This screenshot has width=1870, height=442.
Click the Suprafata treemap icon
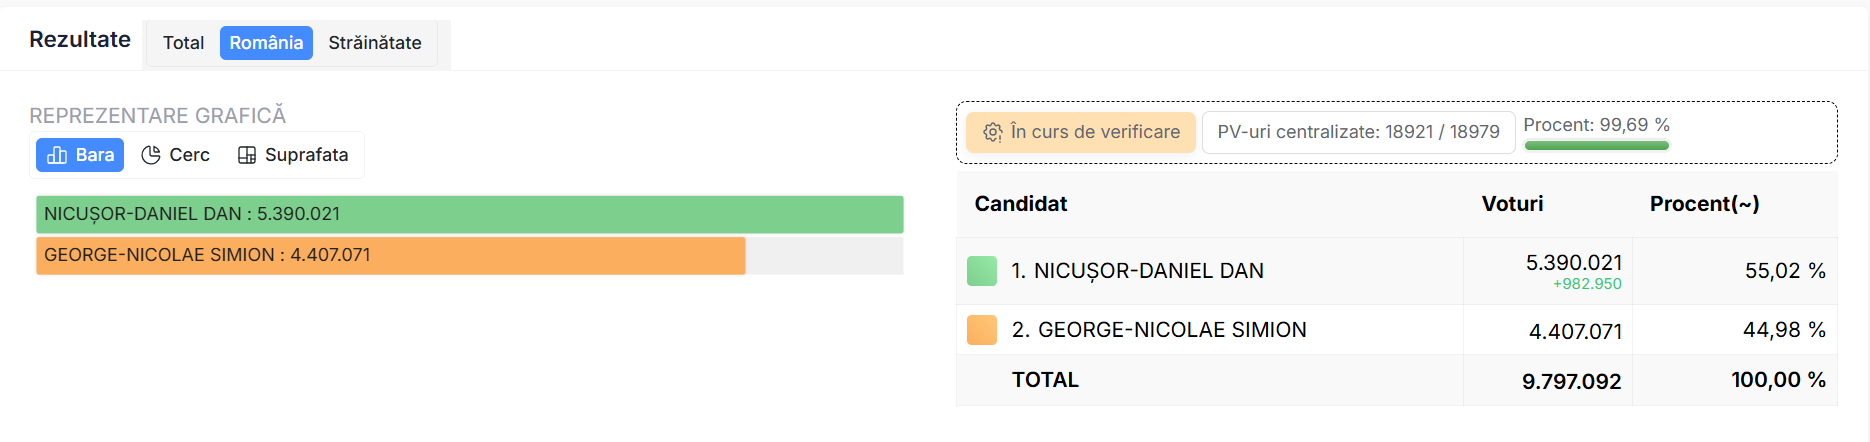pos(247,155)
